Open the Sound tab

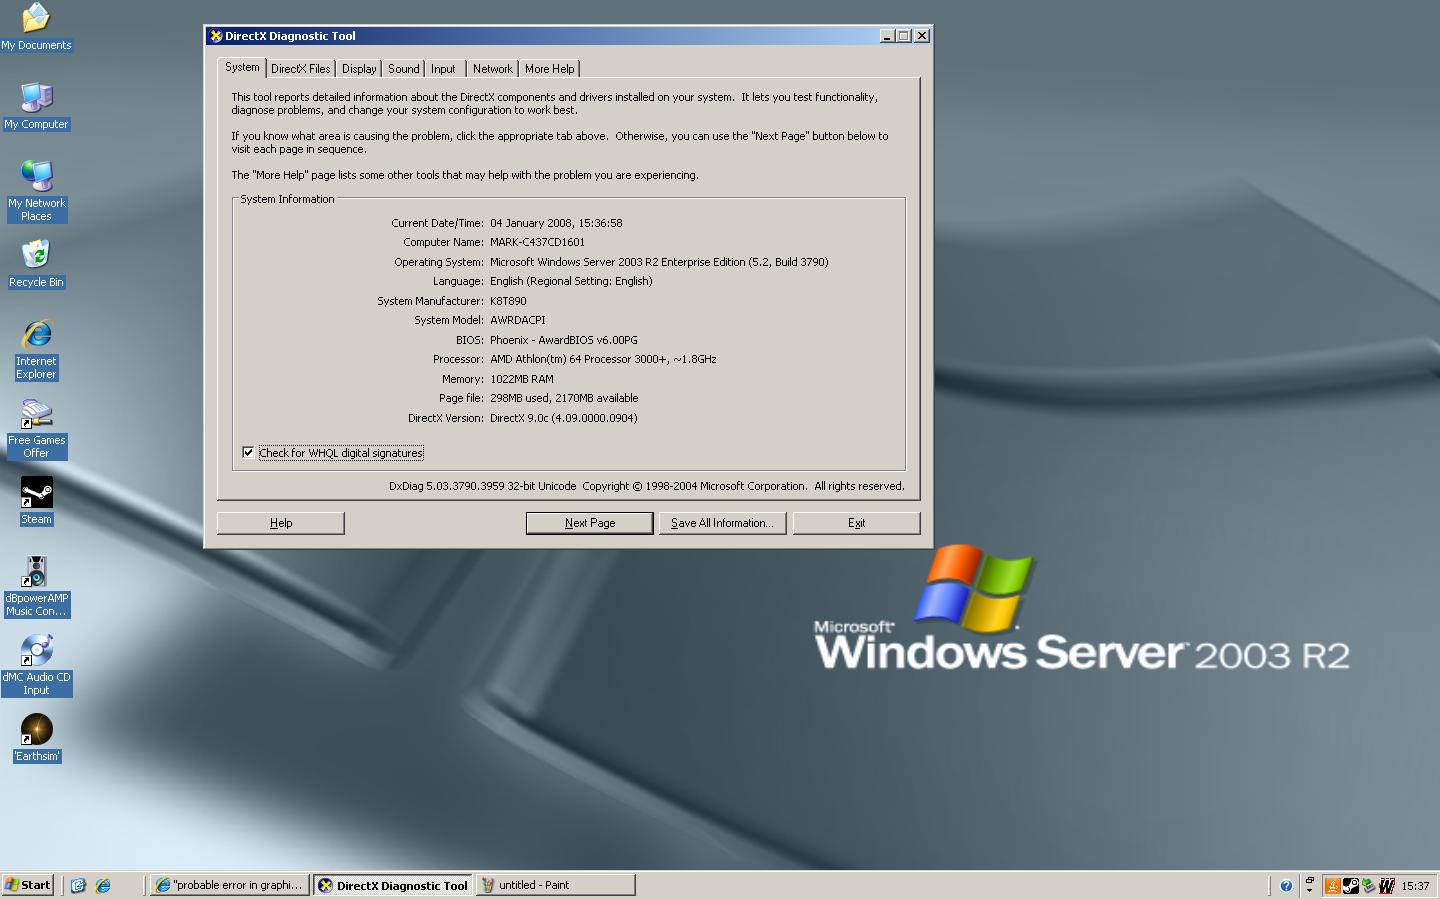point(403,69)
